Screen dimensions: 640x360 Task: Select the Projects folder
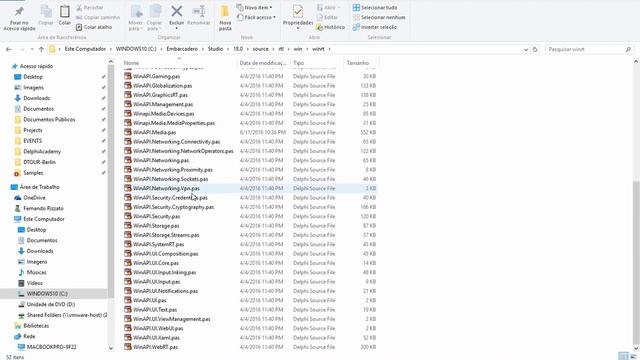28,130
